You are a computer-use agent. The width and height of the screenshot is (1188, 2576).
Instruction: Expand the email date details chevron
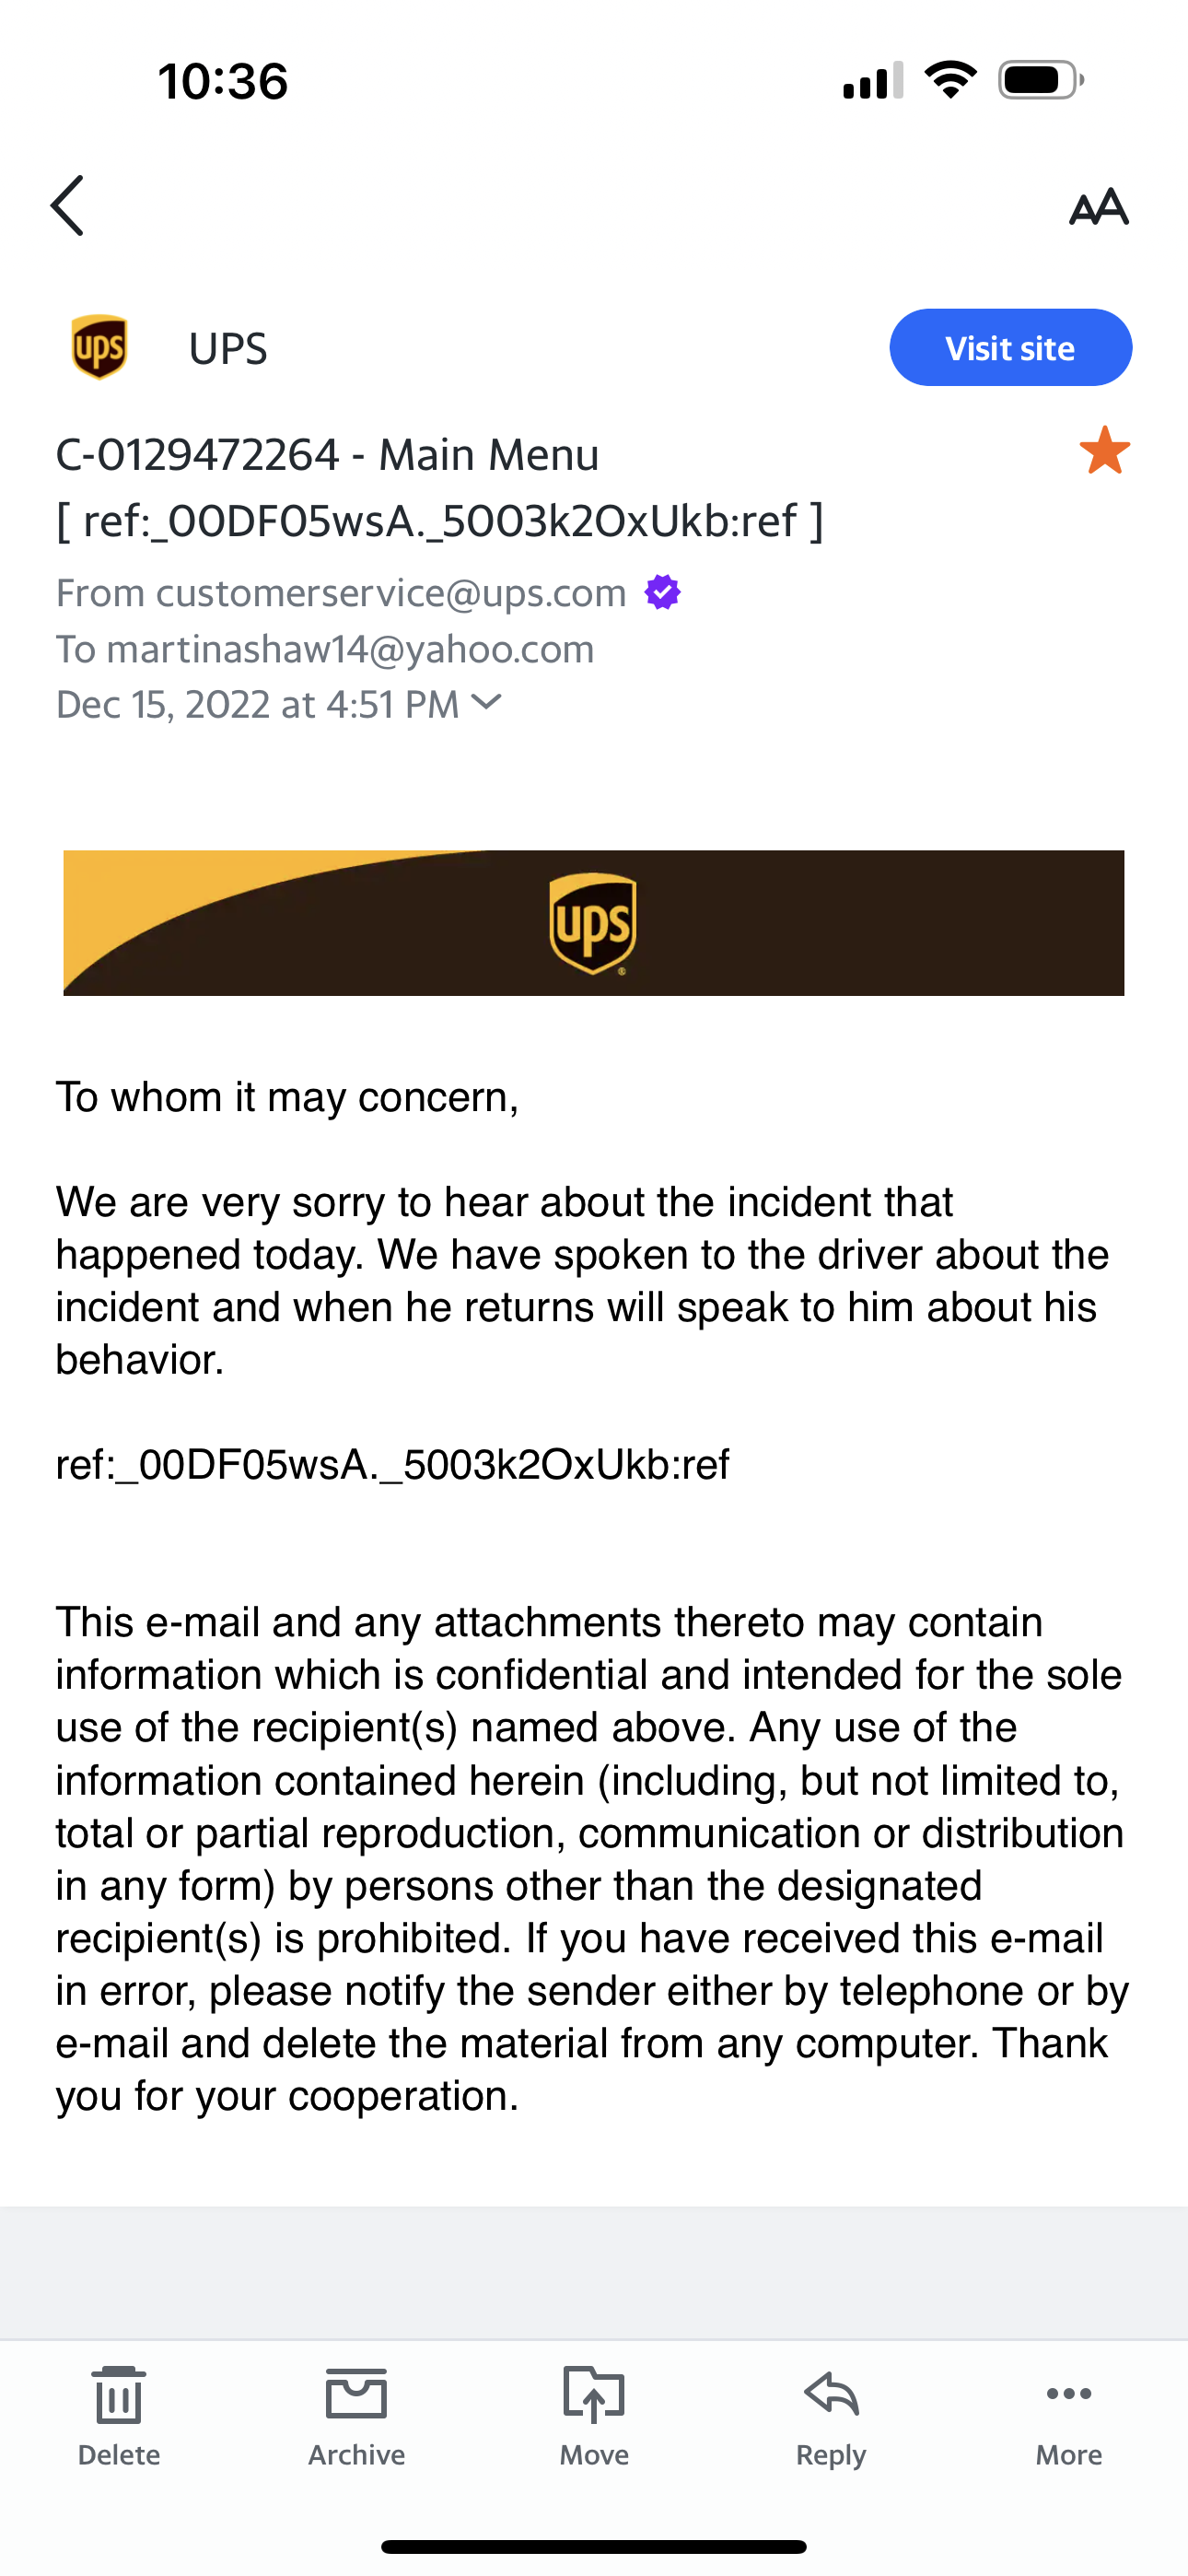pyautogui.click(x=487, y=703)
